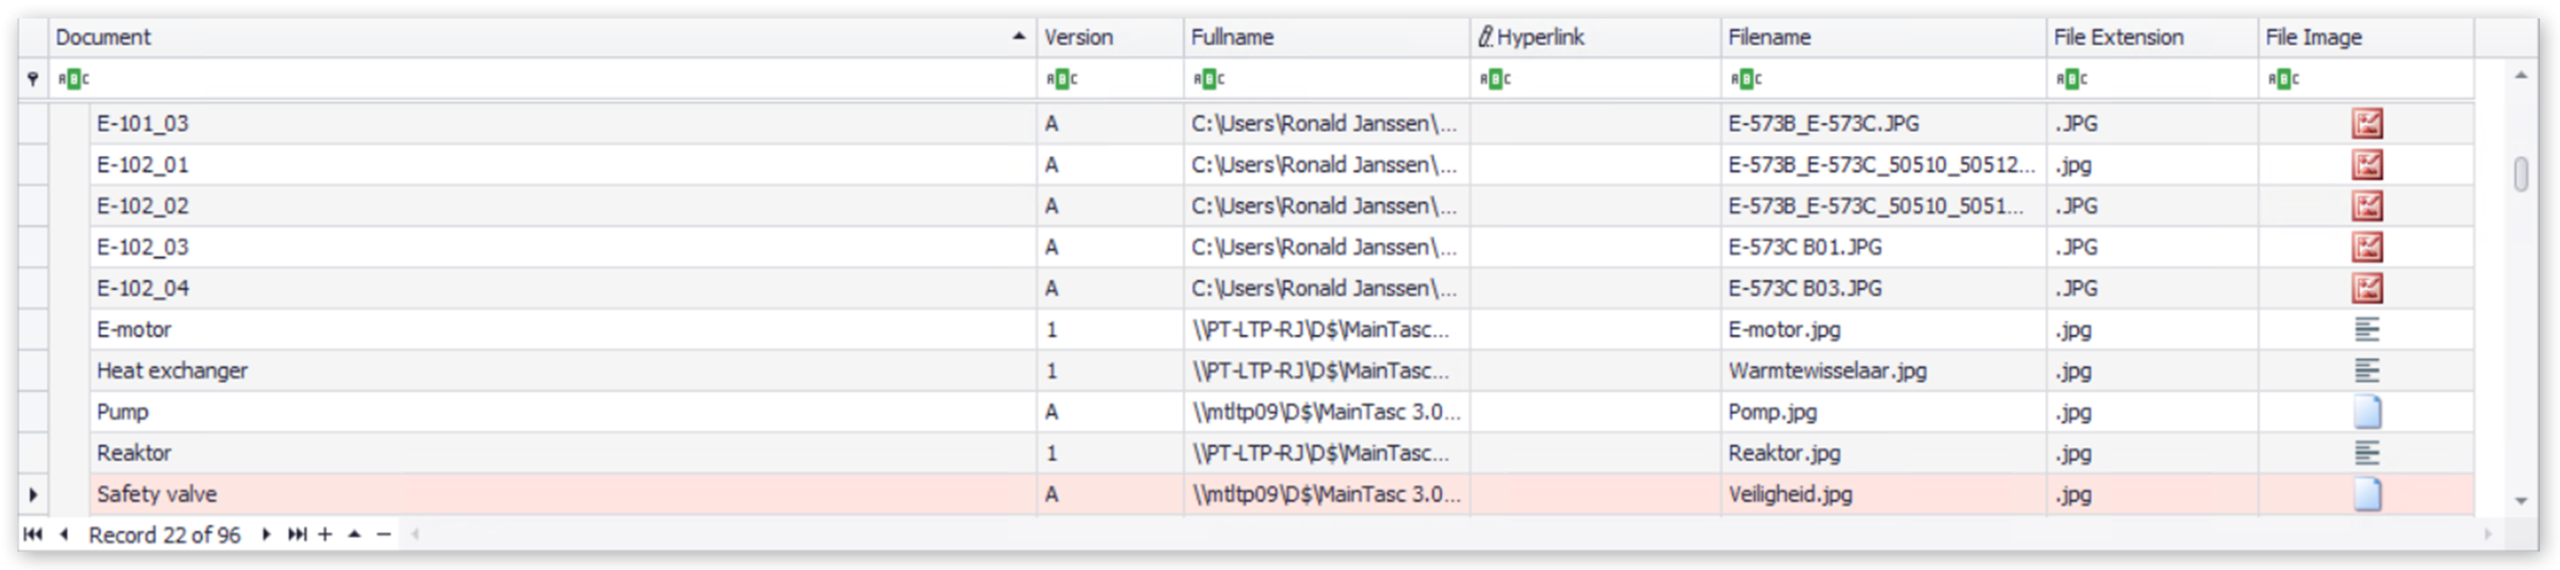The height and width of the screenshot is (570, 2560).
Task: Append a new record with plus button
Action: [x=325, y=534]
